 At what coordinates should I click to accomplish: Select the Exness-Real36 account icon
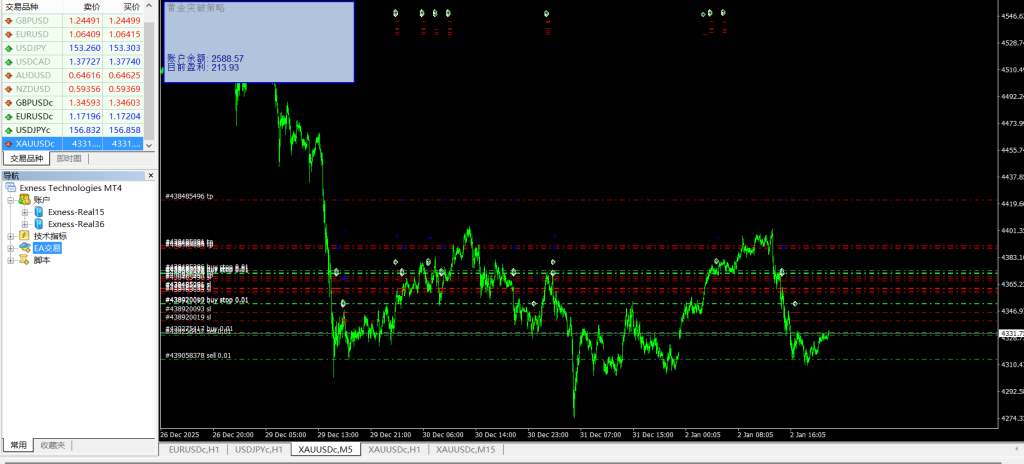click(39, 224)
